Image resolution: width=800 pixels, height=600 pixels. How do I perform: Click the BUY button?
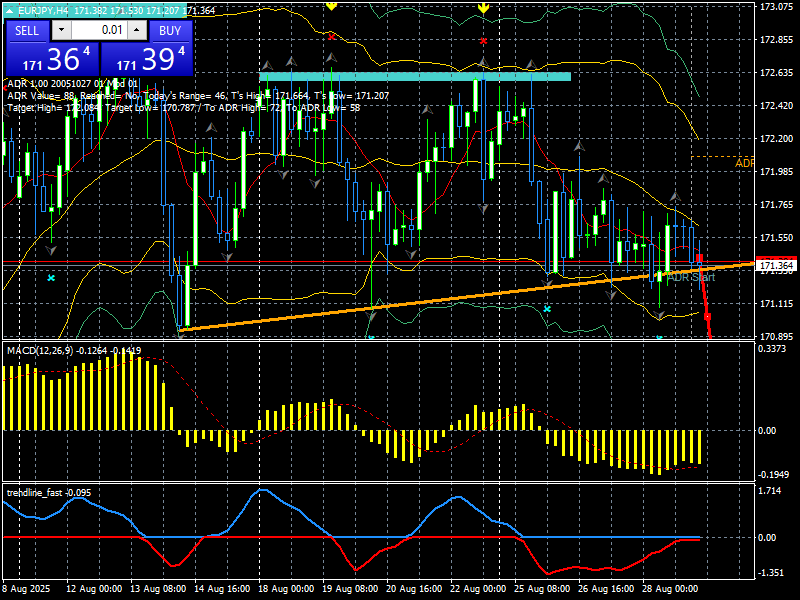click(170, 31)
